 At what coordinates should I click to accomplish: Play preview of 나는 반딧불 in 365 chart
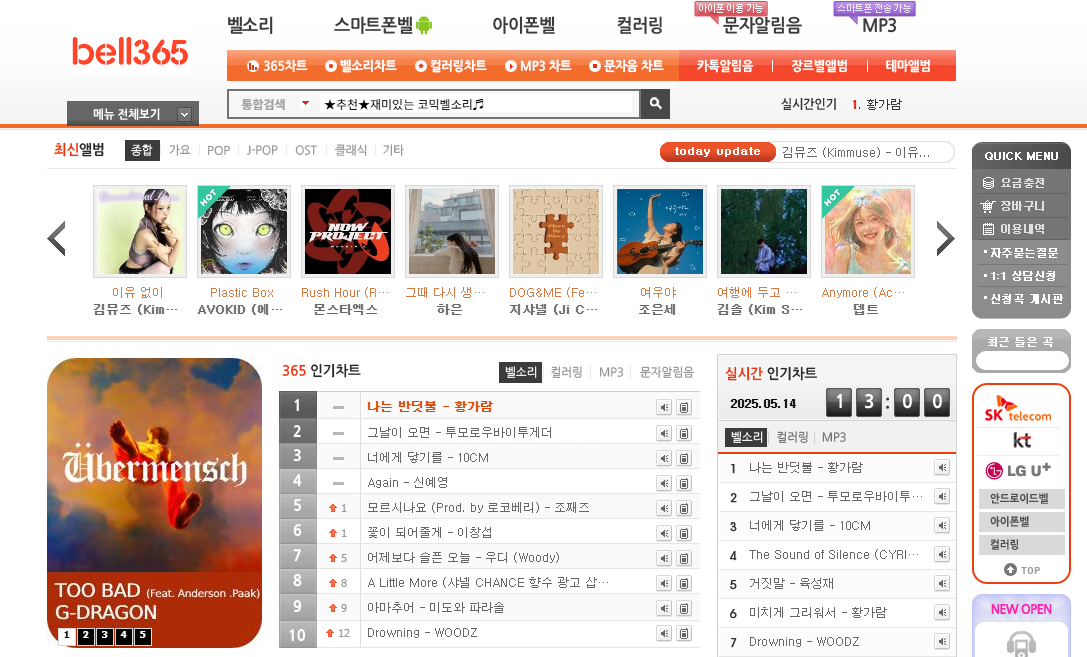[x=664, y=408]
